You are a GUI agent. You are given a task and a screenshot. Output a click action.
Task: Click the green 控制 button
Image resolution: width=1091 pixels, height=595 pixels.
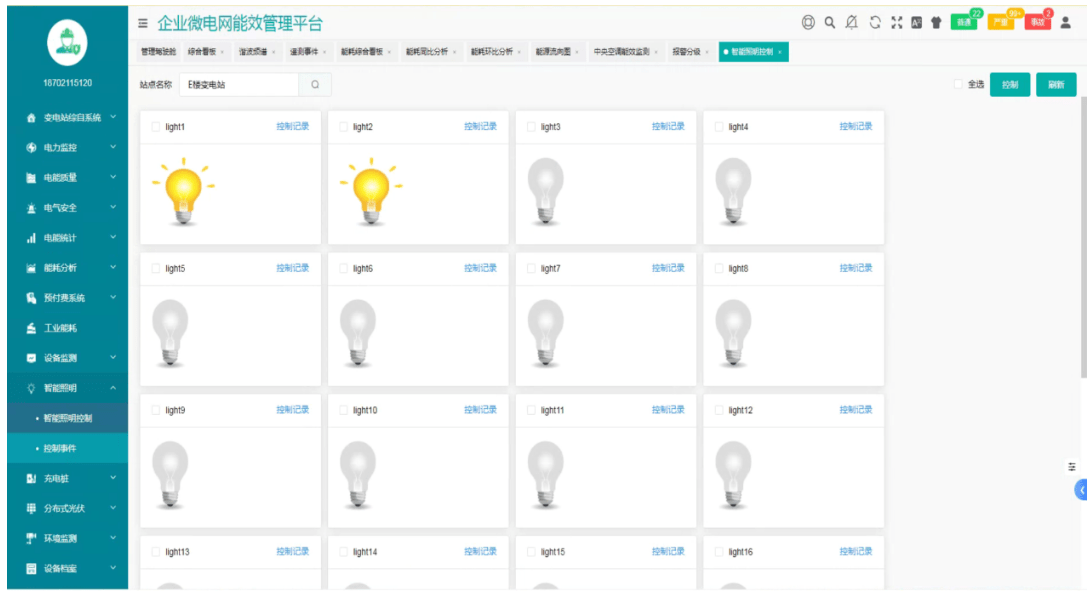click(x=1010, y=85)
